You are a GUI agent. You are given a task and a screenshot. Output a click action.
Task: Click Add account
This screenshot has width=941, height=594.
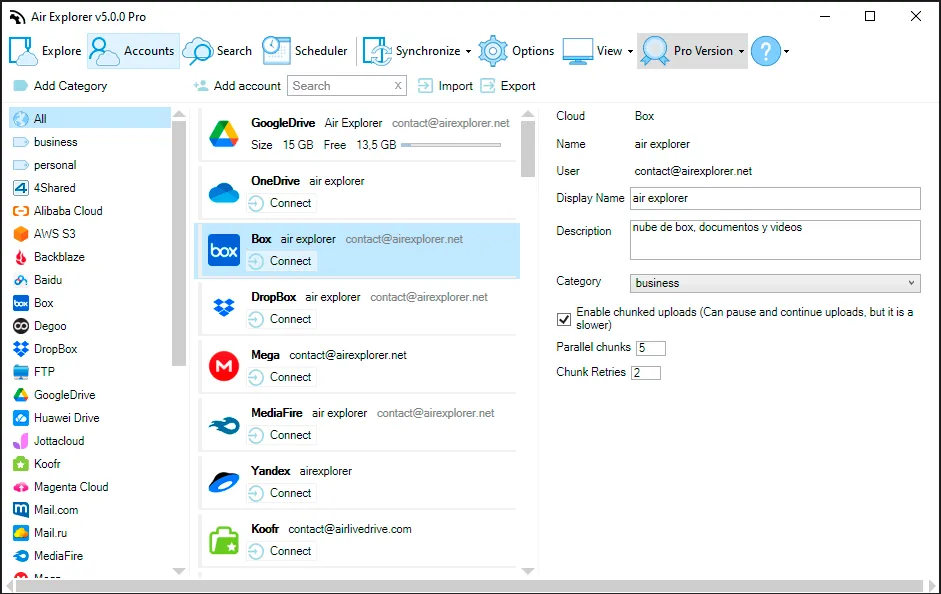237,86
